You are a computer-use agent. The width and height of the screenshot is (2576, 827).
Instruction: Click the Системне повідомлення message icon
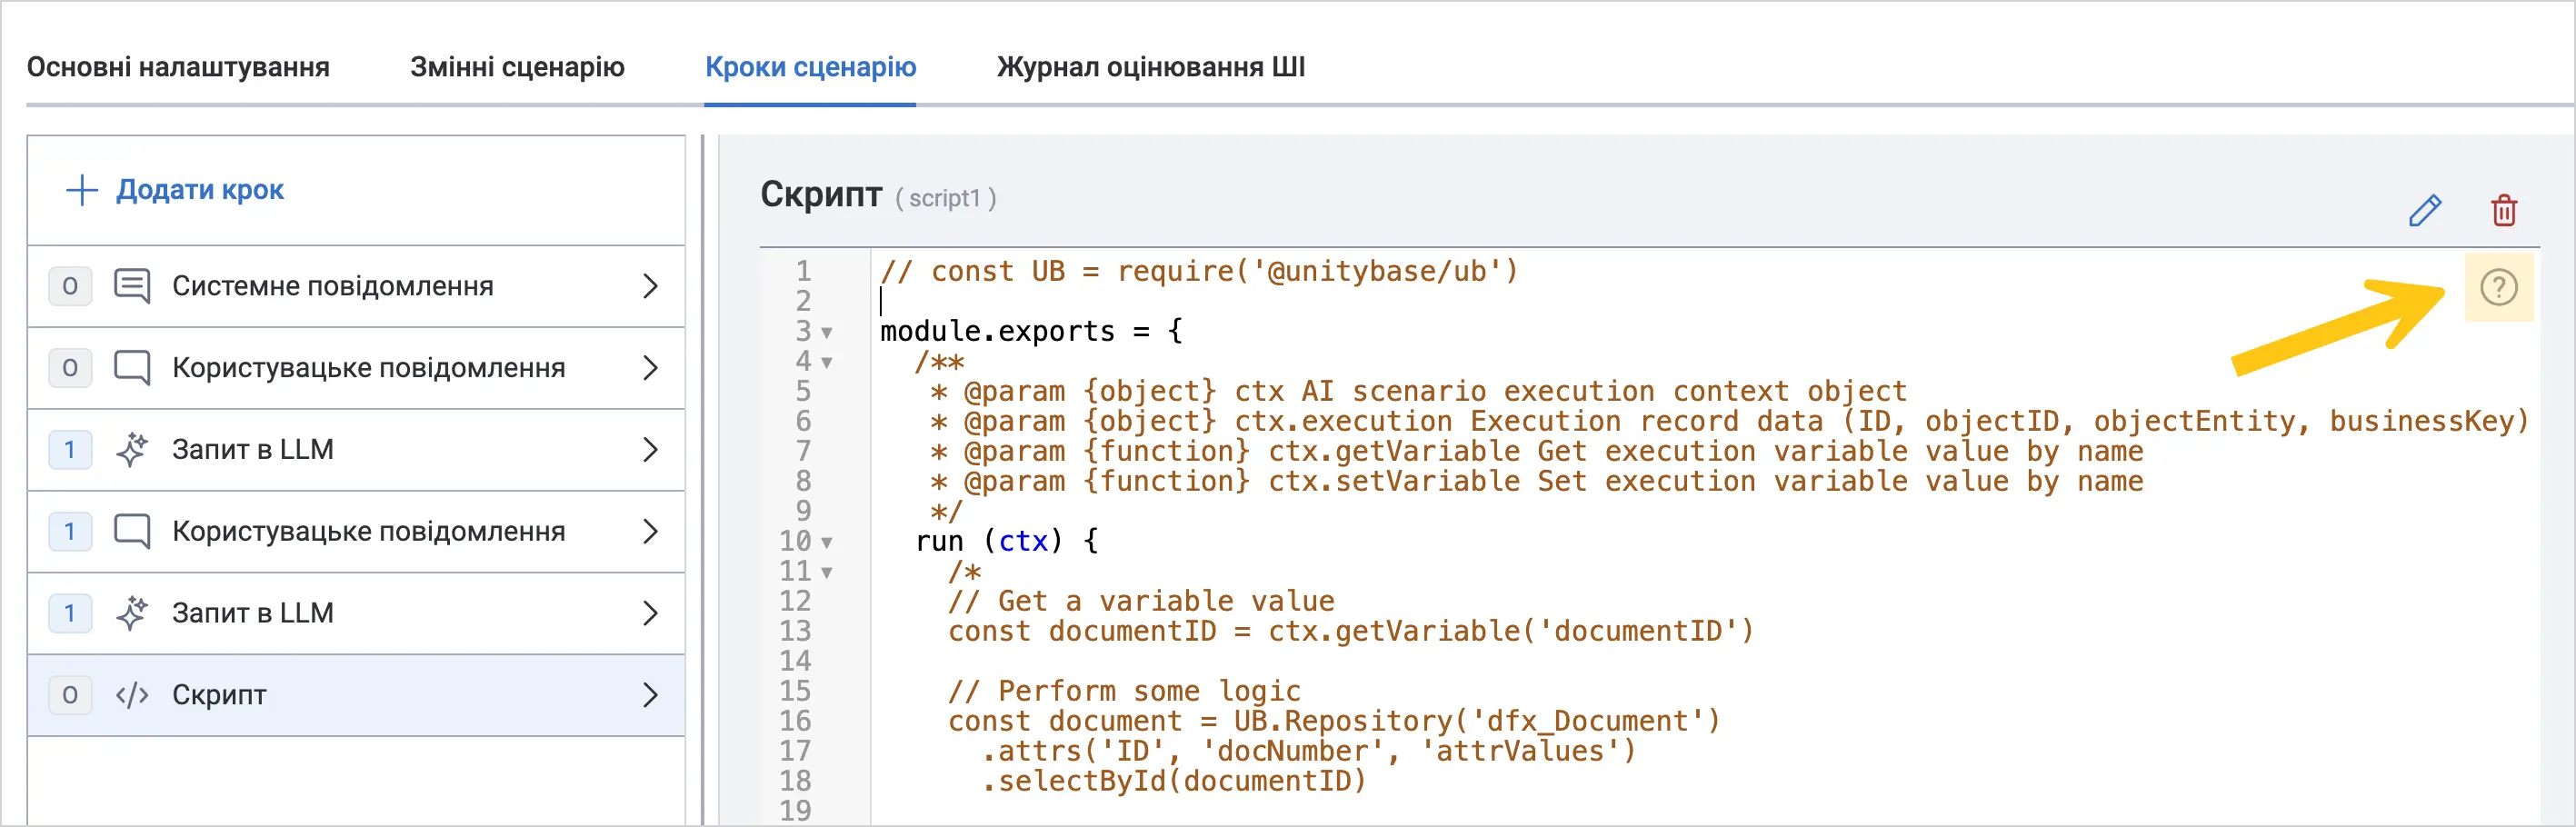[x=132, y=286]
